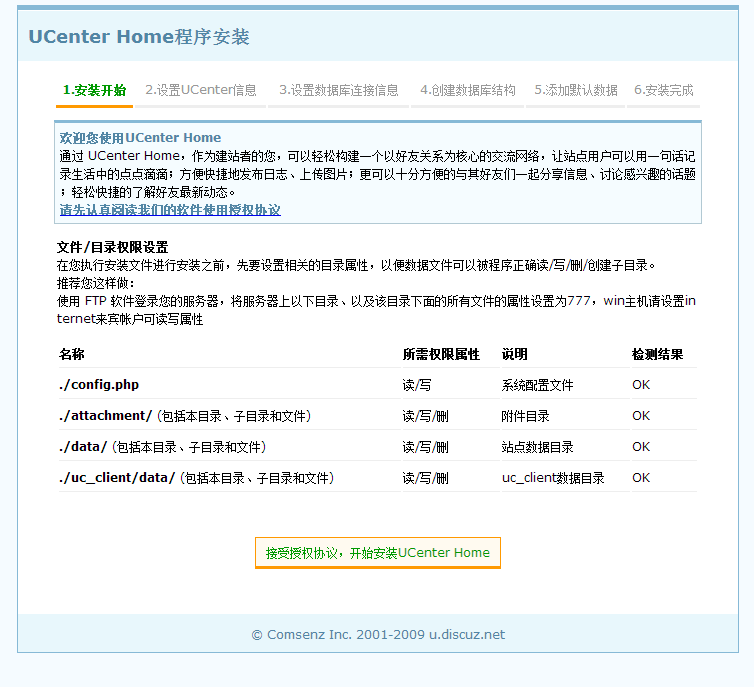The width and height of the screenshot is (754, 687).
Task: Click the UCenter Home程序安装 page title
Action: tap(139, 37)
